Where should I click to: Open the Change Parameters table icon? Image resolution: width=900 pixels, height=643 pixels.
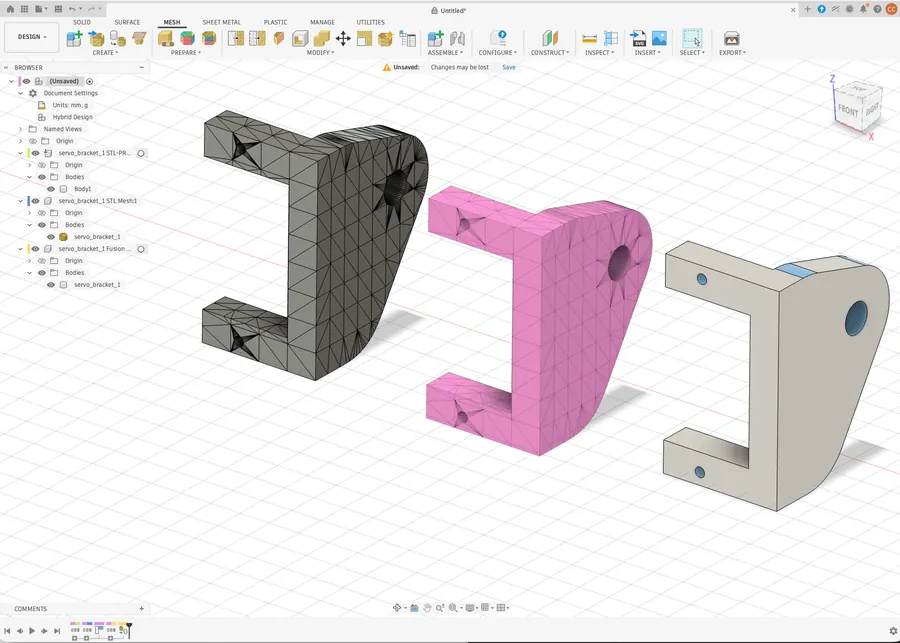[x=408, y=38]
